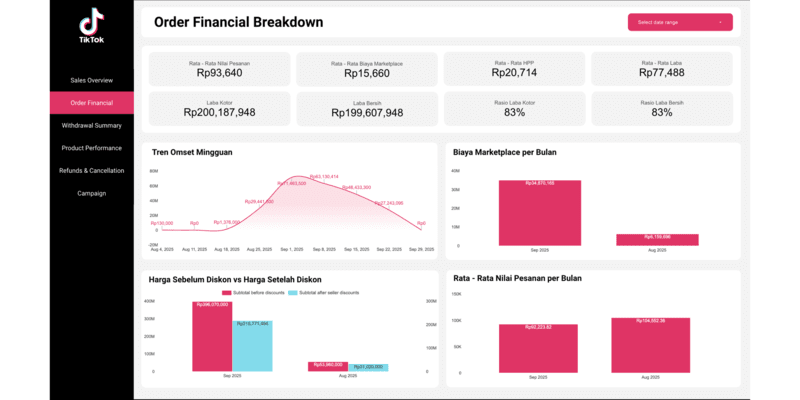This screenshot has width=800, height=400.
Task: Click the Rata - Rata Biaya Marketplace card
Action: [x=364, y=68]
